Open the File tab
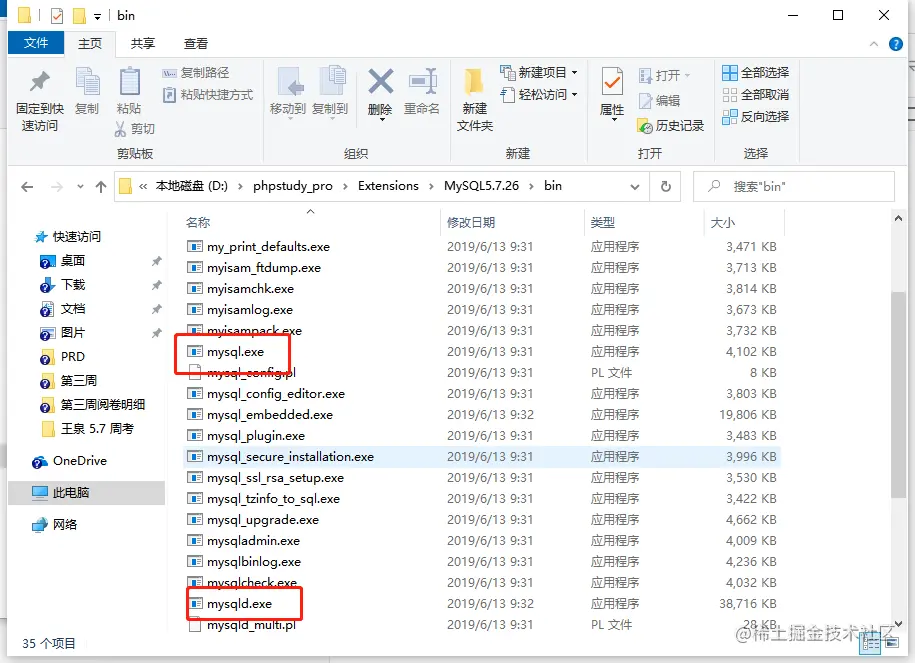The image size is (915, 663). [36, 43]
